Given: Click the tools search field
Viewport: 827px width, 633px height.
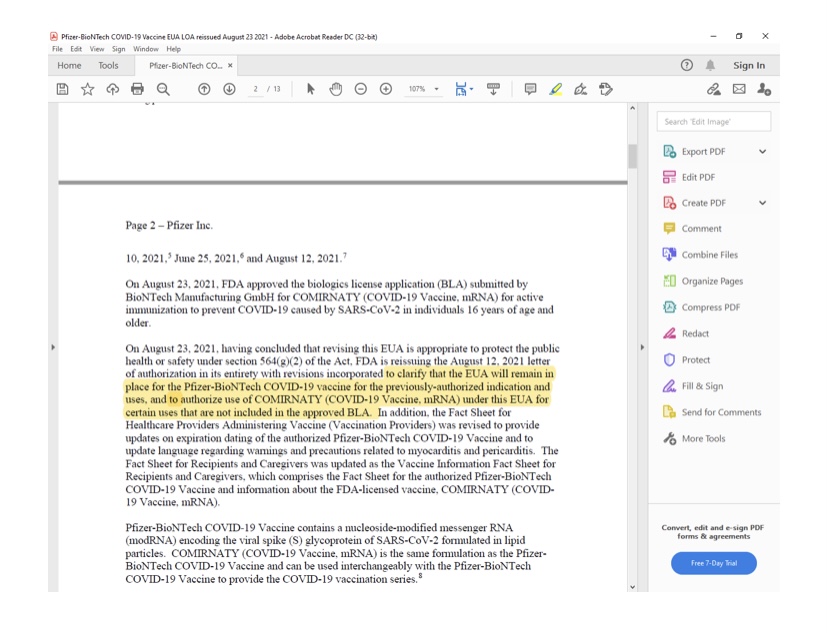Looking at the screenshot, I should pyautogui.click(x=714, y=121).
